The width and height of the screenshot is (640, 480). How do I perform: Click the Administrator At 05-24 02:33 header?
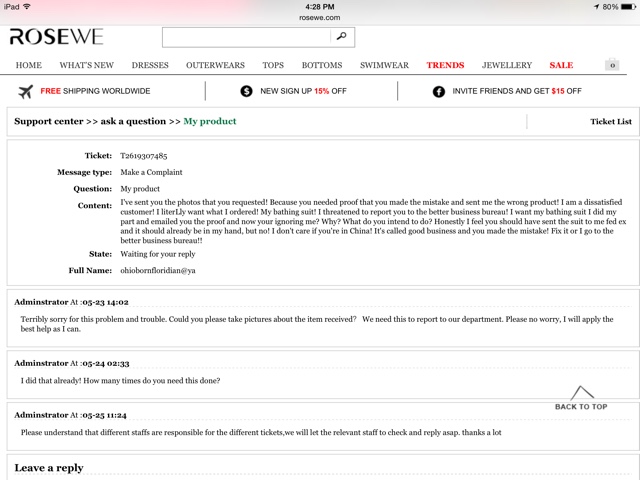point(72,363)
